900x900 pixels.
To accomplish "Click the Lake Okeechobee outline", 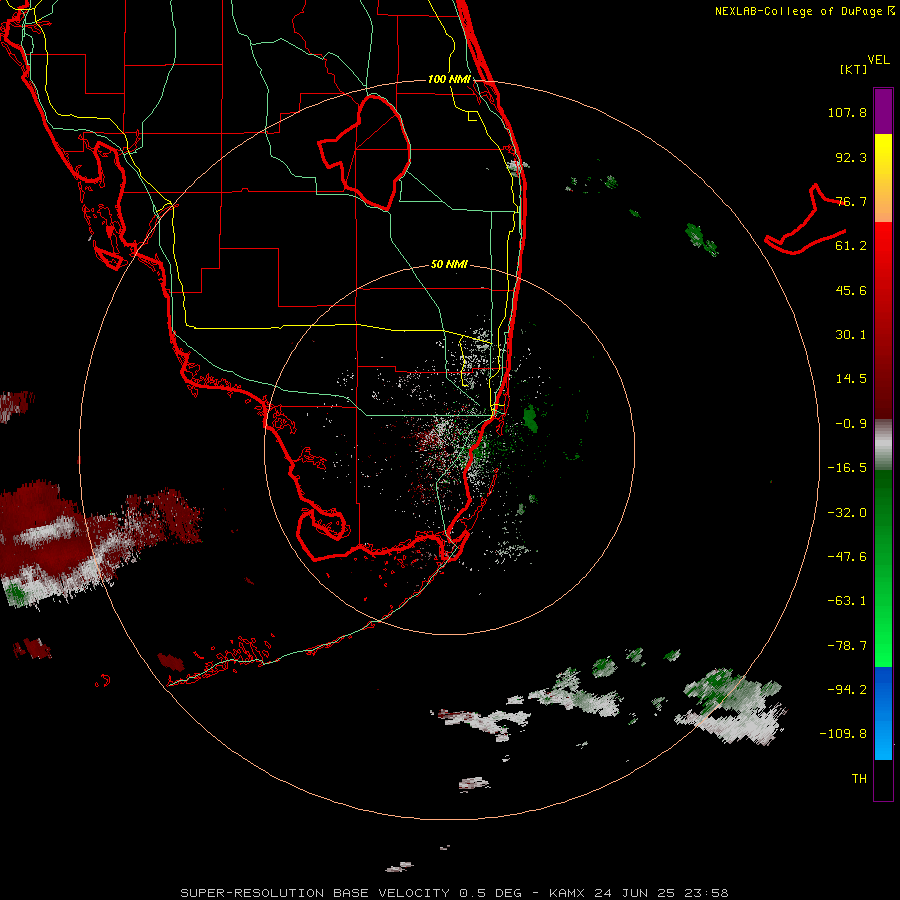I will coord(366,151).
